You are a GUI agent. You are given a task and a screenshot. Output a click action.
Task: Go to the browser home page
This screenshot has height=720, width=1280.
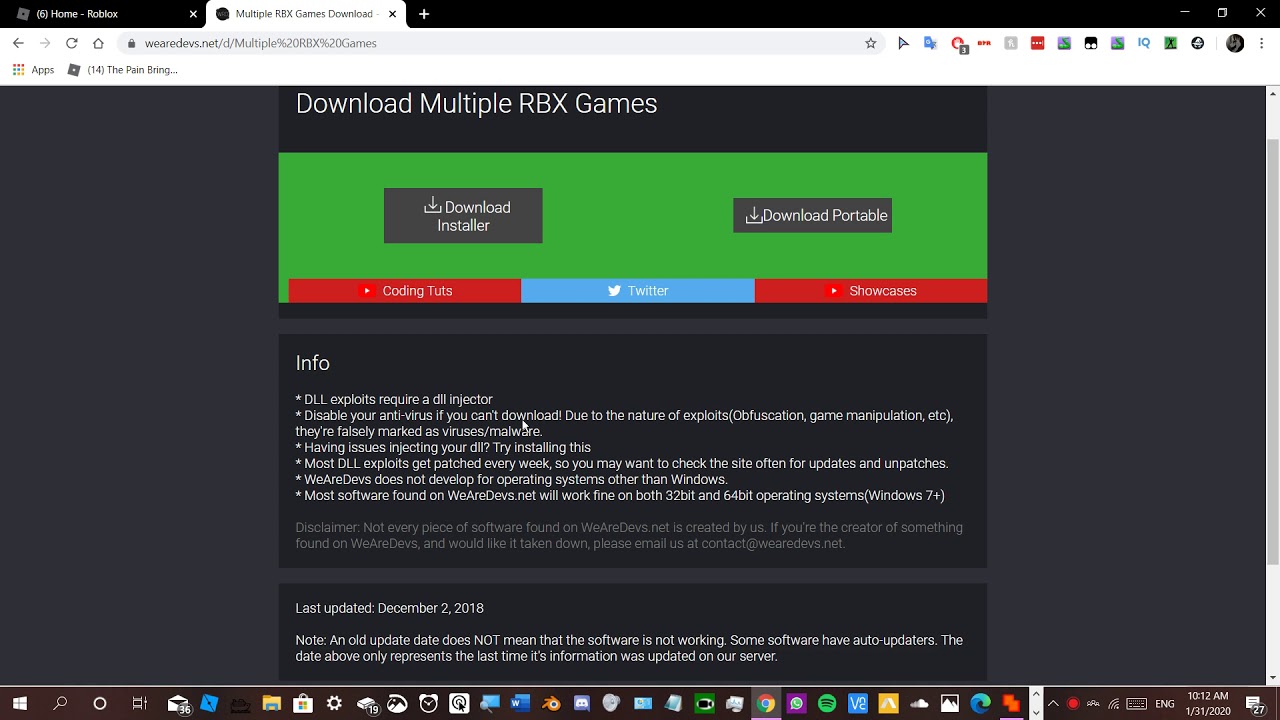click(x=98, y=43)
